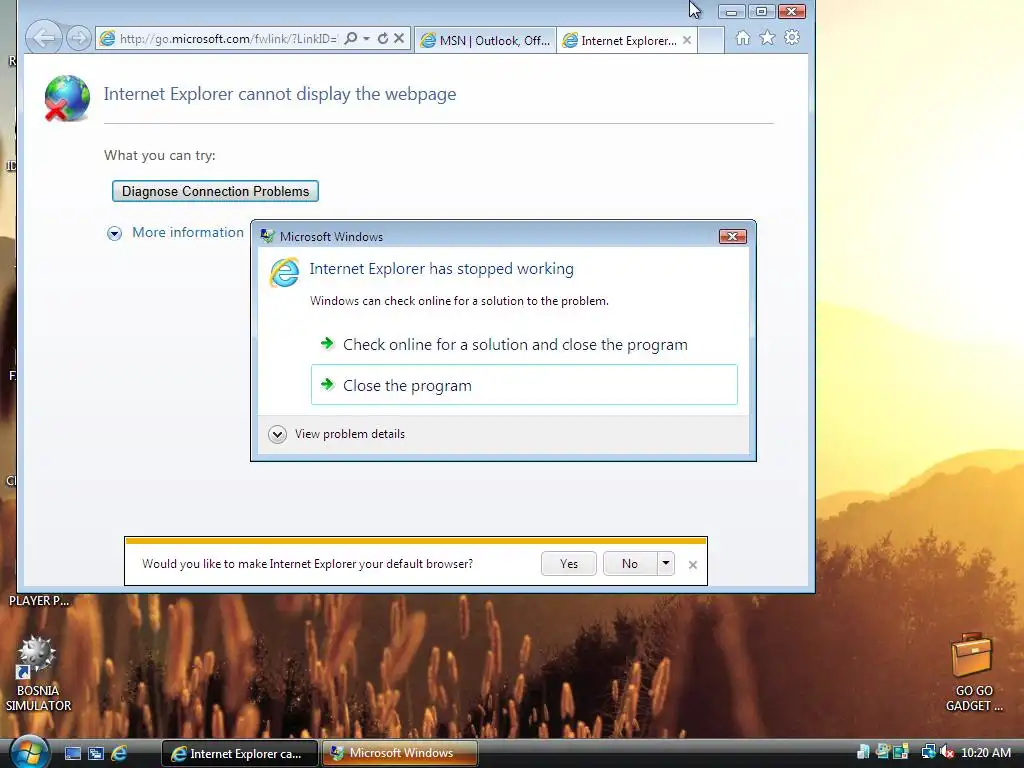Screen dimensions: 1024x768
Task: Click the network connection tray icon
Action: (x=928, y=752)
